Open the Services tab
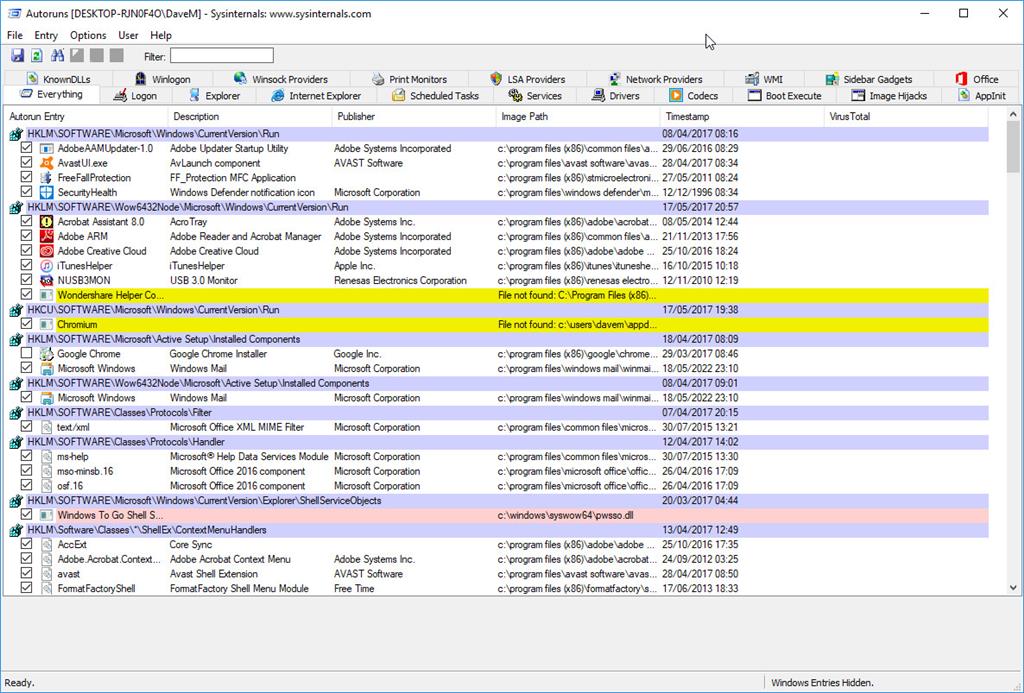Image resolution: width=1024 pixels, height=693 pixels. [535, 95]
